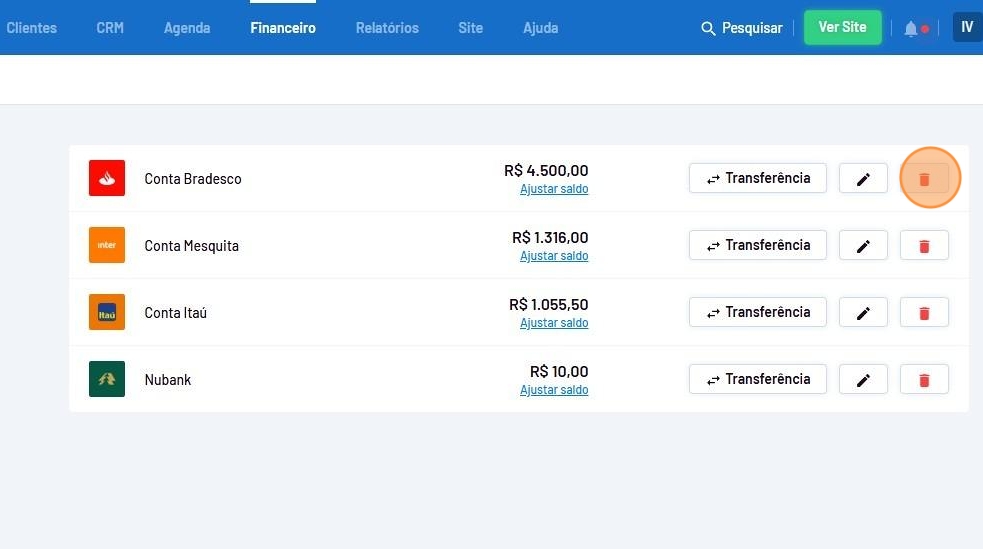Delete the Nubank account
Screen dimensions: 983x549
(924, 380)
